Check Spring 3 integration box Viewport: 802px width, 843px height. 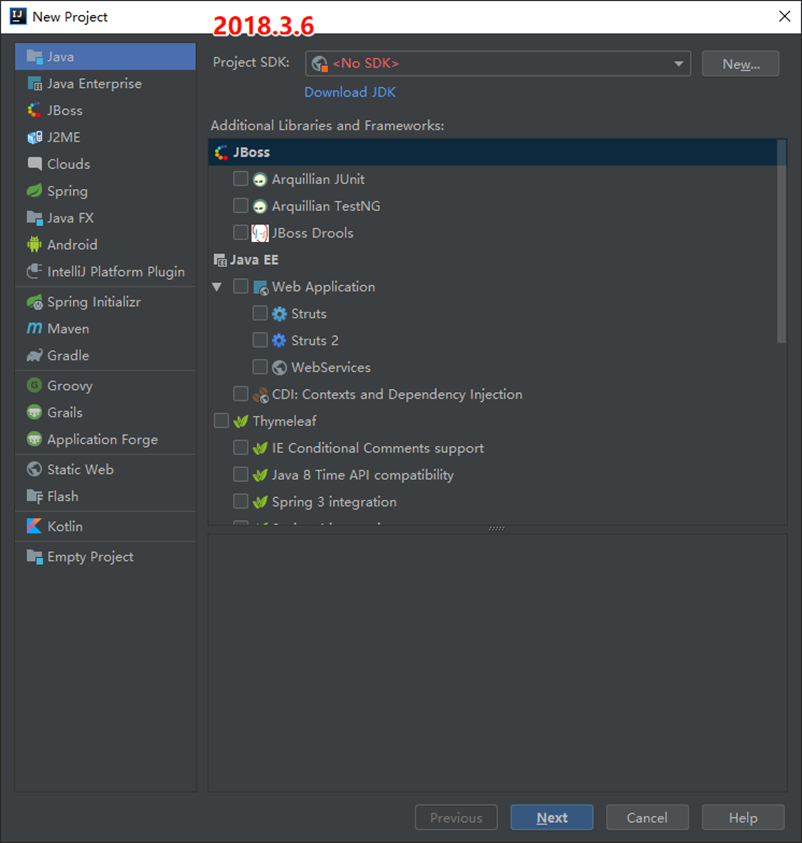tap(240, 501)
